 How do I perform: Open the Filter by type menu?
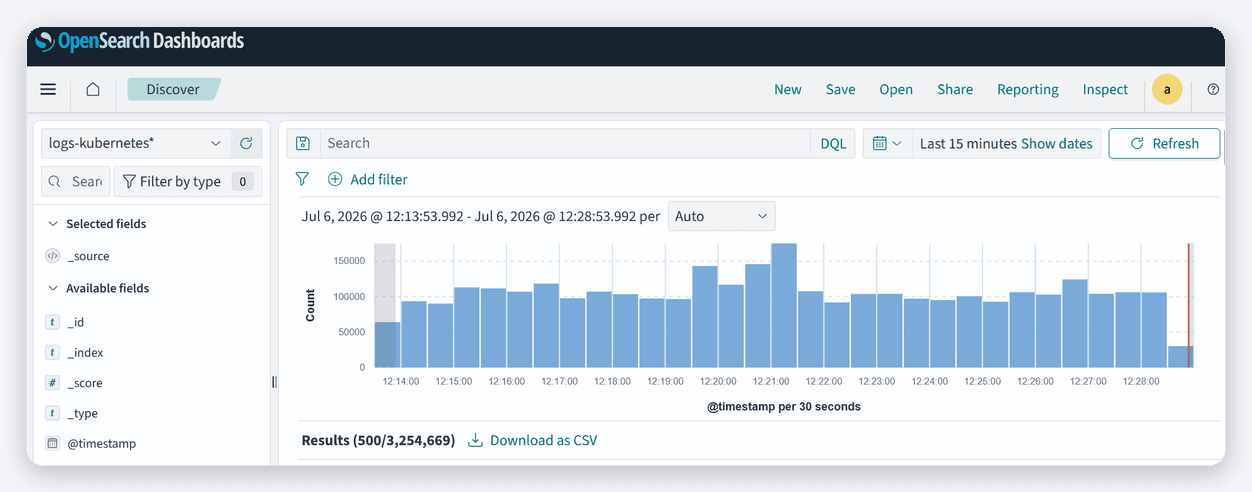coord(188,181)
